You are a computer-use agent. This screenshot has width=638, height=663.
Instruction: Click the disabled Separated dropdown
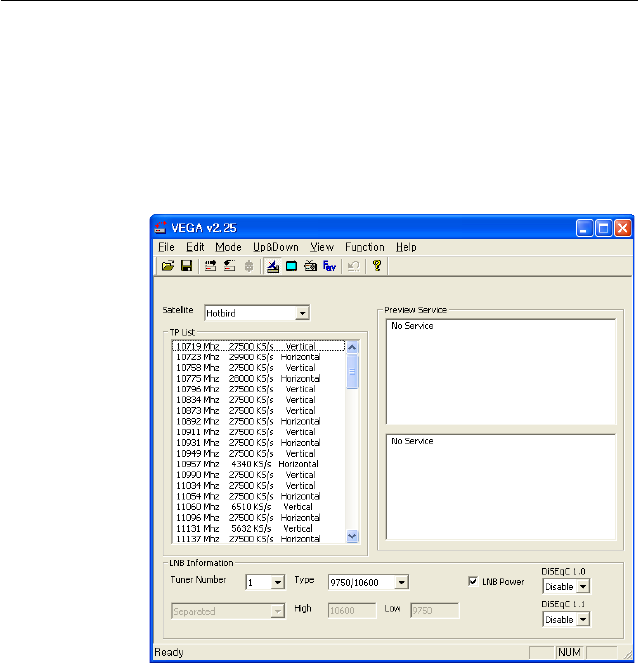click(x=228, y=611)
